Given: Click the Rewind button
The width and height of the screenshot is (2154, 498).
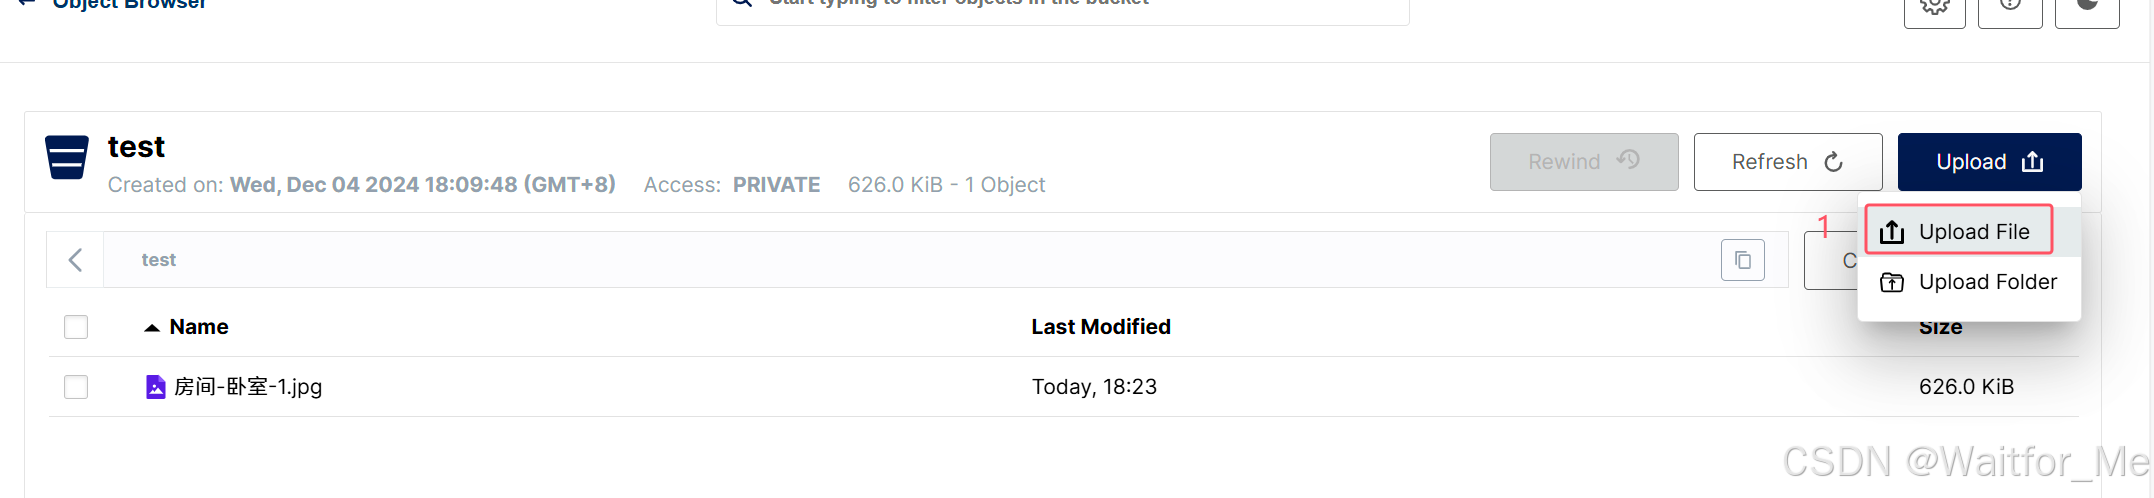Looking at the screenshot, I should point(1584,162).
